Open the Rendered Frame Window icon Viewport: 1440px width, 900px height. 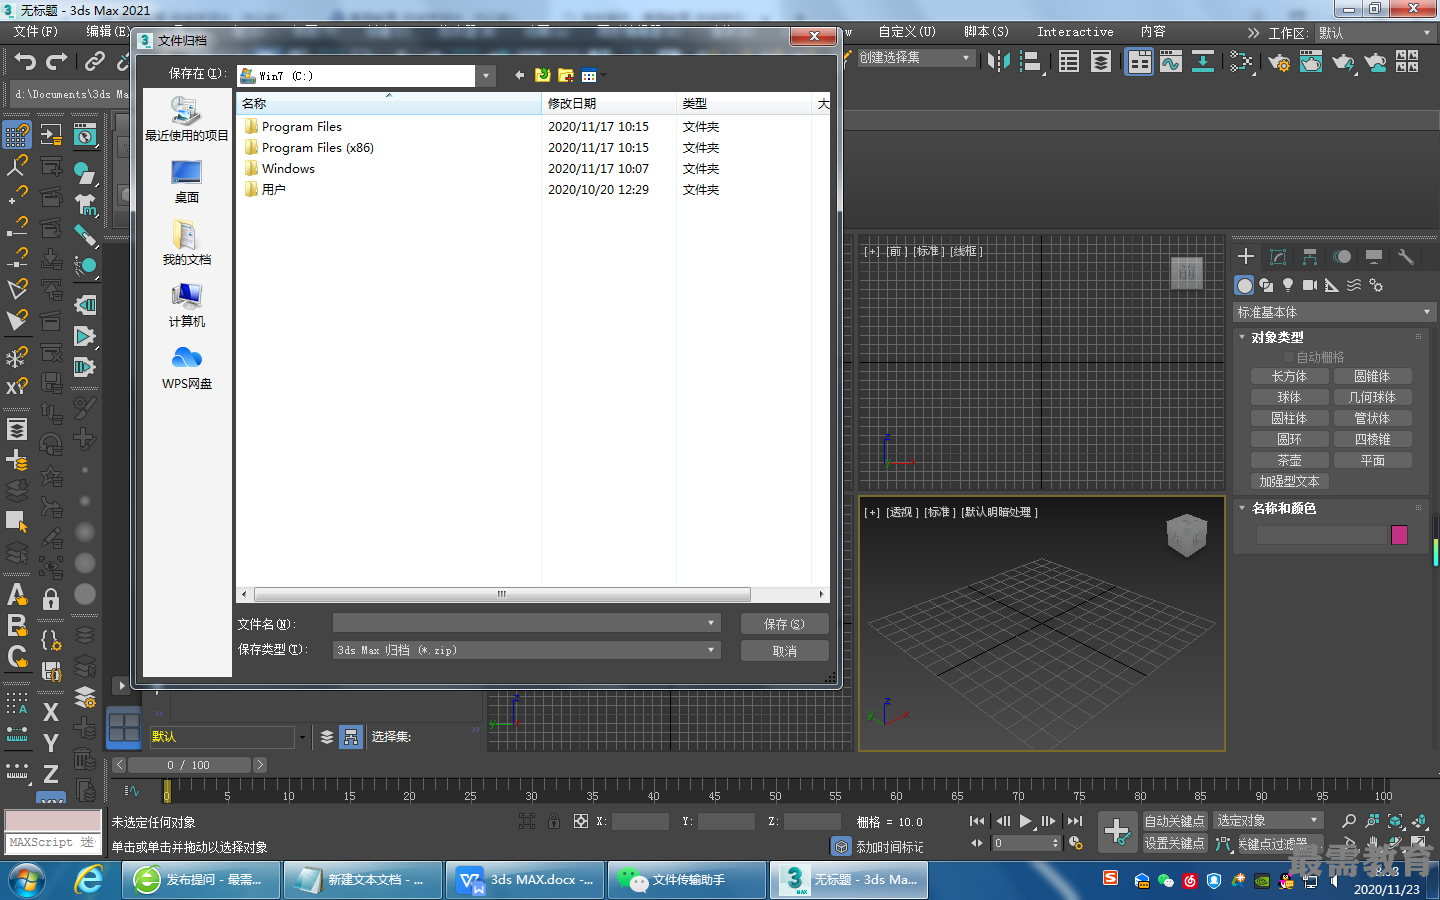pos(1310,62)
